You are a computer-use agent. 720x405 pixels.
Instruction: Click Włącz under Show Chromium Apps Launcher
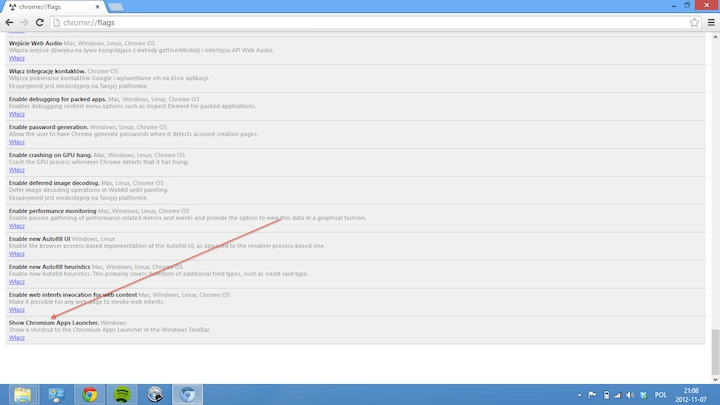pyautogui.click(x=17, y=338)
